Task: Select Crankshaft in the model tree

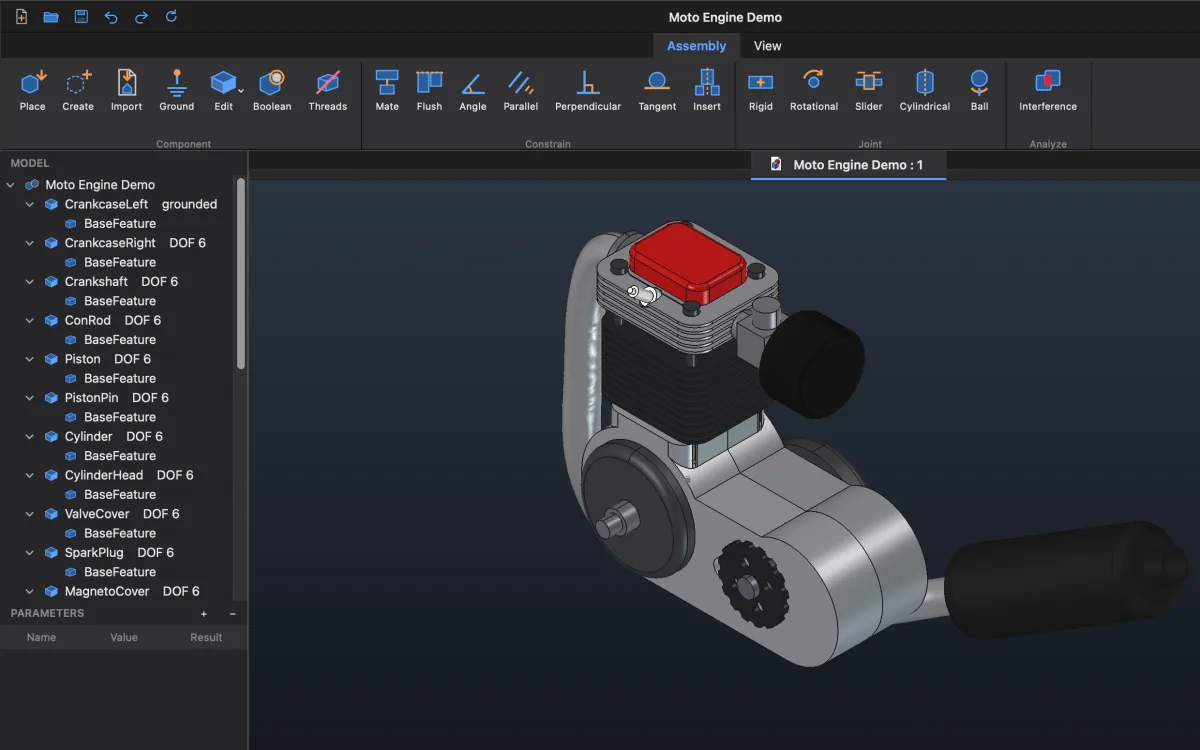Action: point(96,282)
